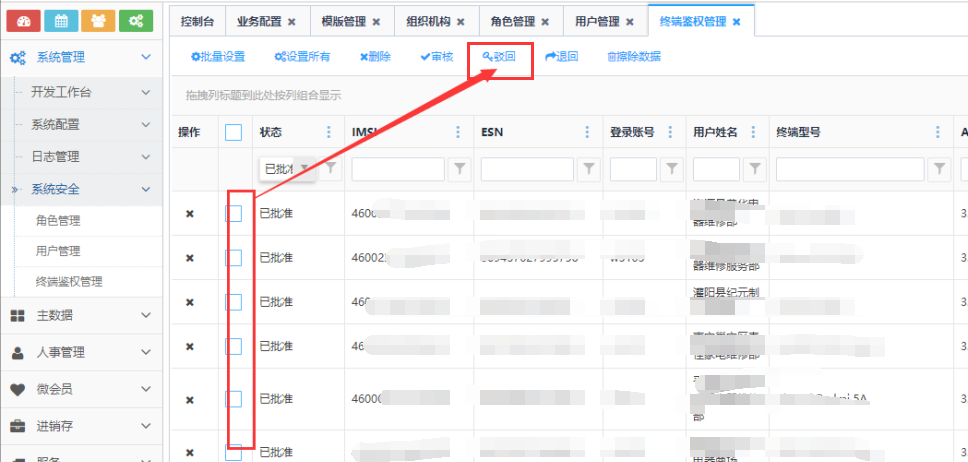Click the delete X icon in first row
968x462 pixels.
[x=190, y=213]
